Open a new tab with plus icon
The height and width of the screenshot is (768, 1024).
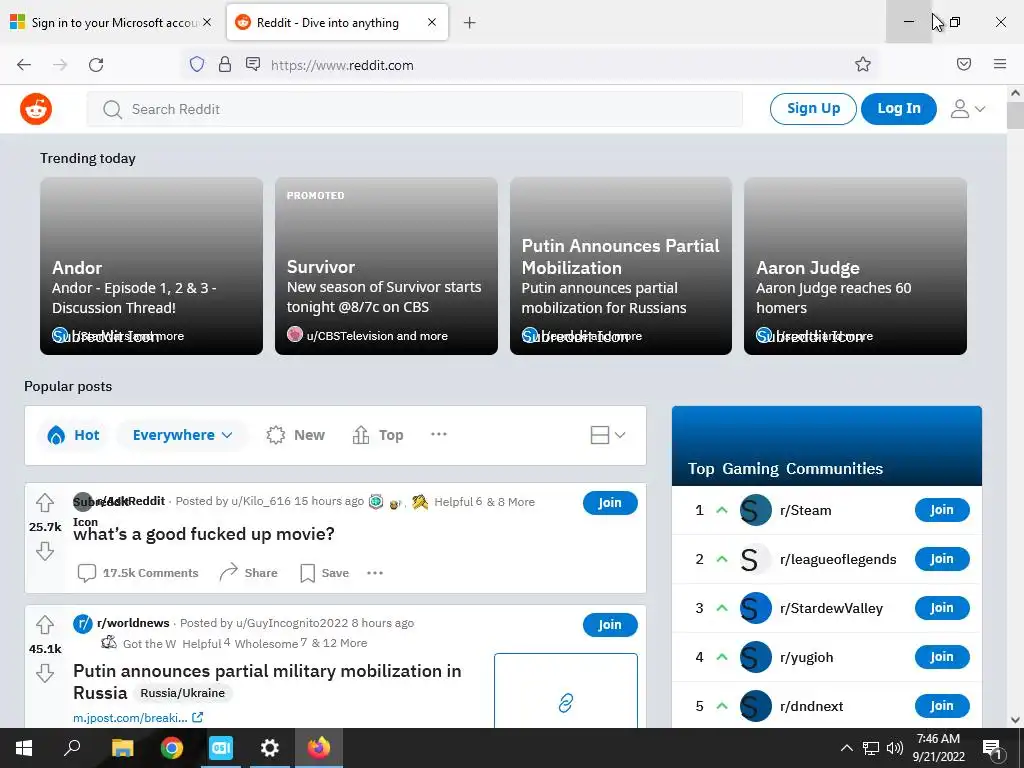470,23
